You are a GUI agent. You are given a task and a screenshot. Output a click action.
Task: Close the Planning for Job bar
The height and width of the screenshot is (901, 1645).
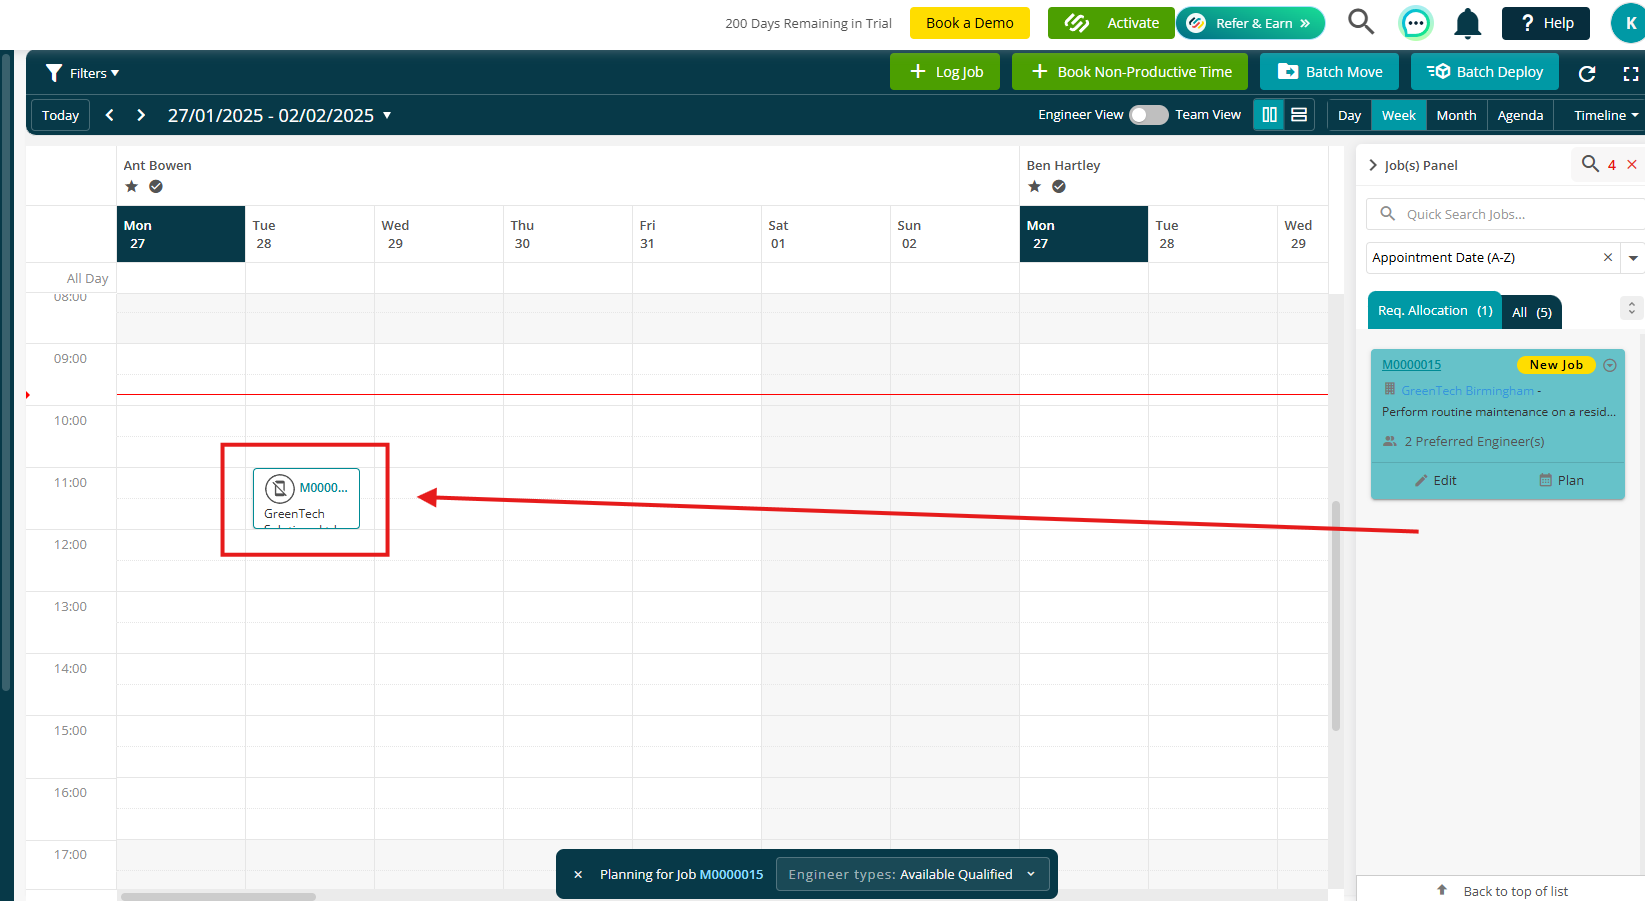point(578,874)
